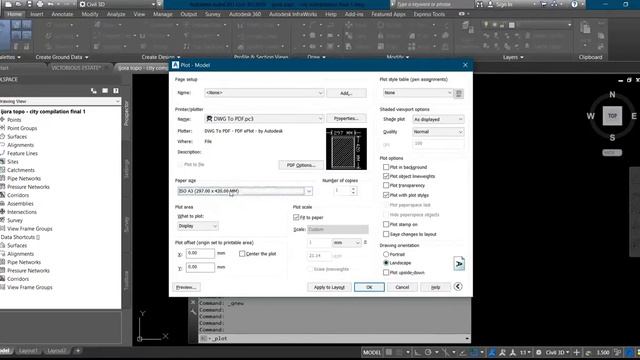This screenshot has height=360, width=640.
Task: Click the Preview button in Plot dialog
Action: pyautogui.click(x=186, y=287)
